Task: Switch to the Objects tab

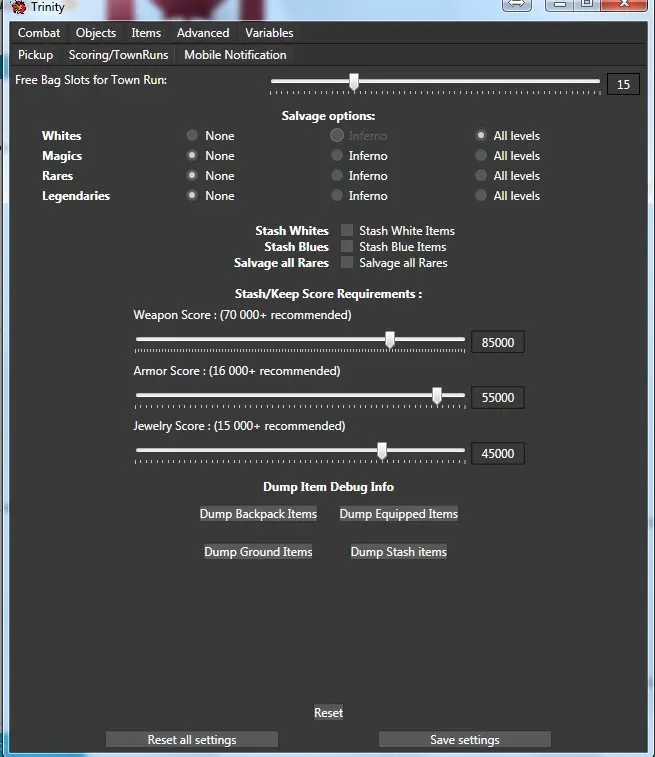Action: 96,33
